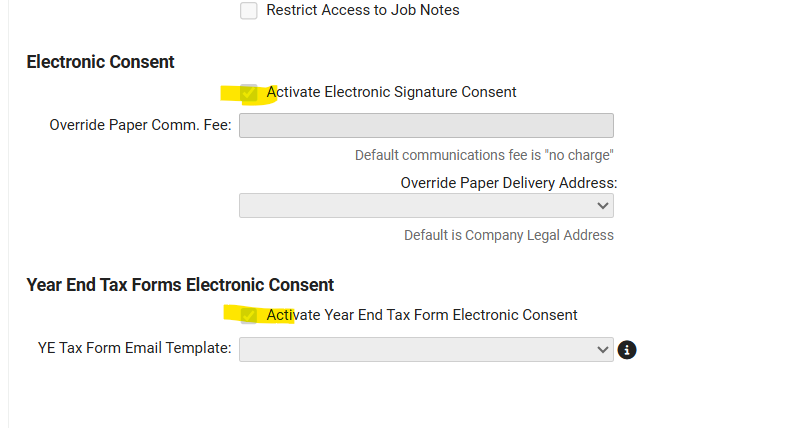
Task: Toggle Activate Year End Tax Form Electronic Consent checkbox
Action: pos(249,315)
